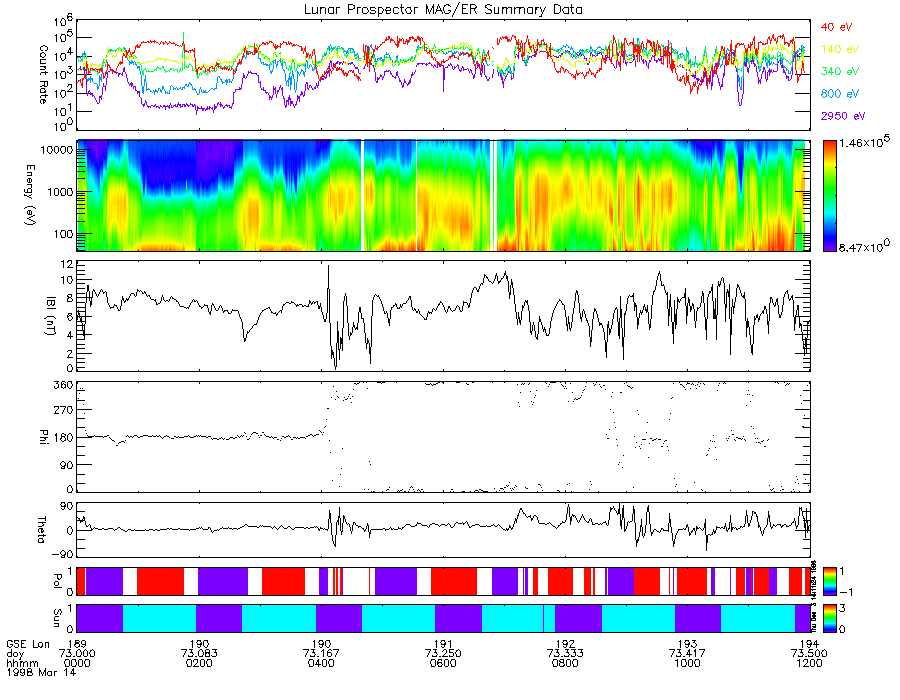The width and height of the screenshot is (900, 700).
Task: Click the "GSE Lon" row label
Action: [28, 644]
